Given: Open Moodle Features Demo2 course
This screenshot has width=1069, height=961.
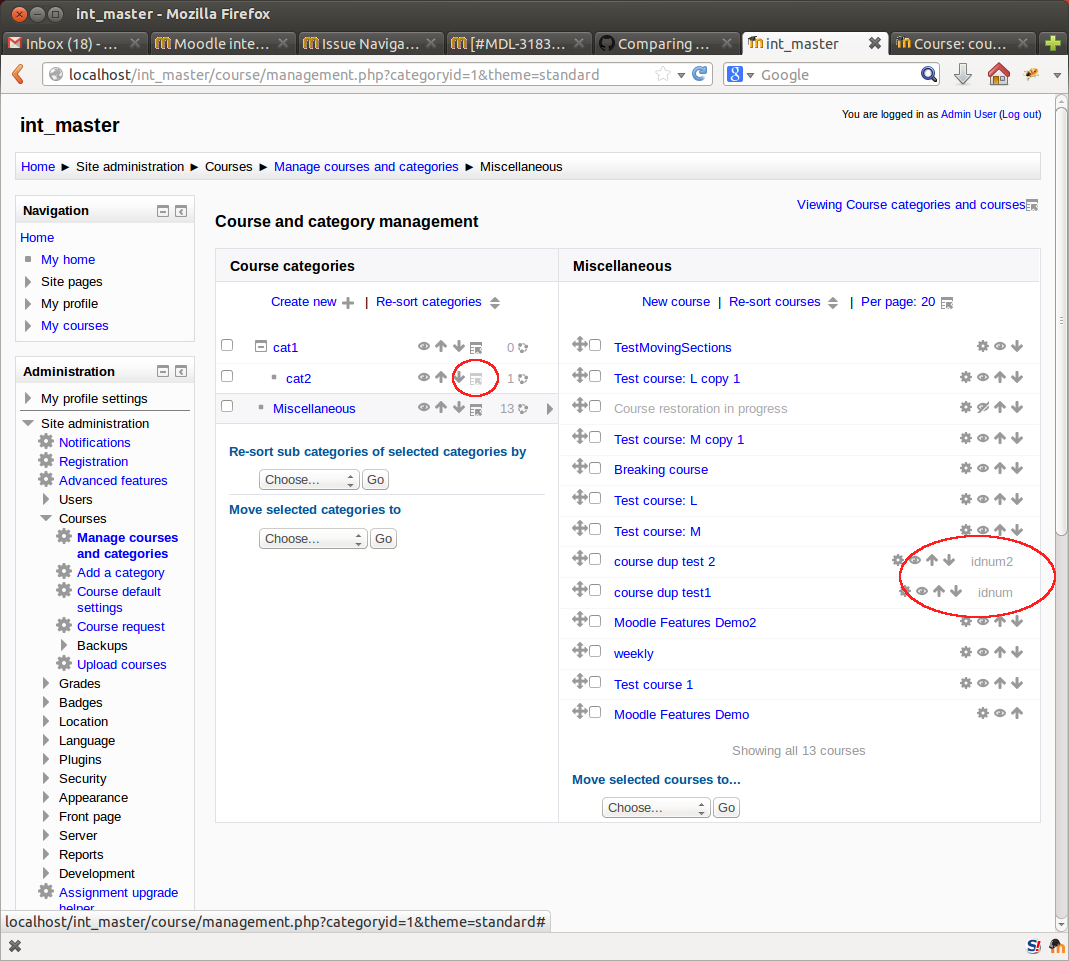Looking at the screenshot, I should (x=684, y=622).
